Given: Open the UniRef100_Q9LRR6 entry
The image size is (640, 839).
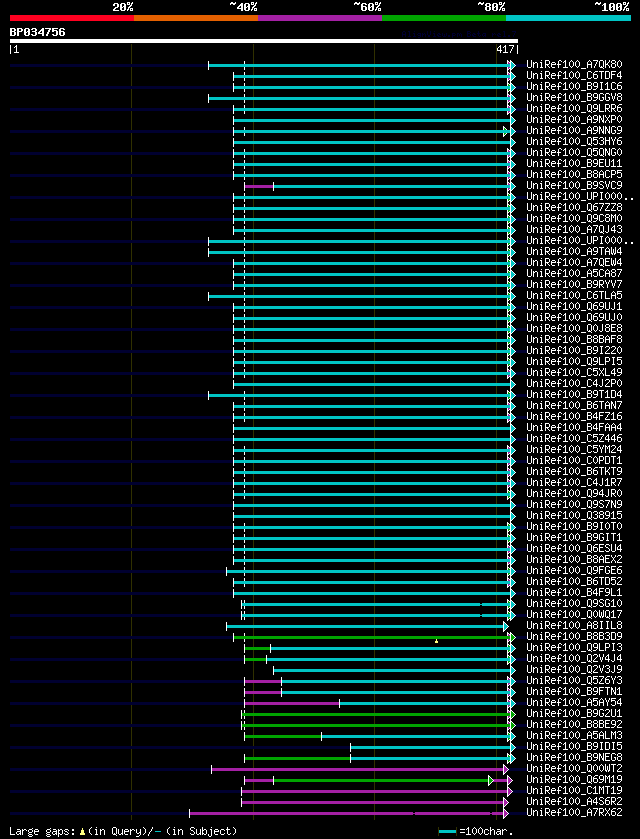Looking at the screenshot, I should pyautogui.click(x=574, y=109).
